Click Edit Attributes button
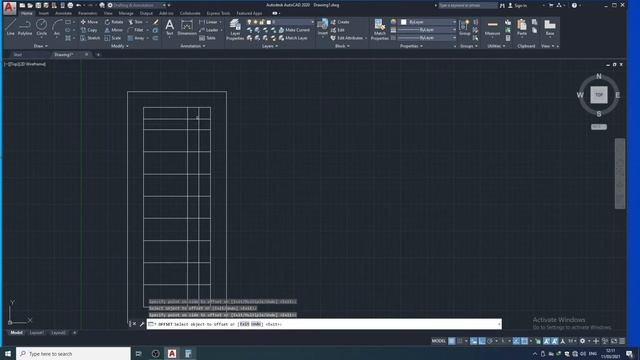This screenshot has width=640, height=360. tap(347, 38)
